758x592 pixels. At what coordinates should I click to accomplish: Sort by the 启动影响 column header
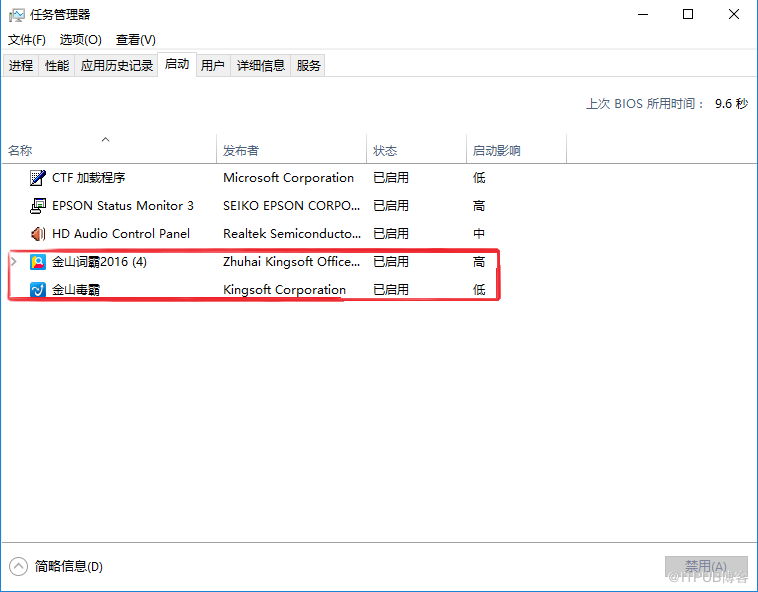(x=516, y=150)
